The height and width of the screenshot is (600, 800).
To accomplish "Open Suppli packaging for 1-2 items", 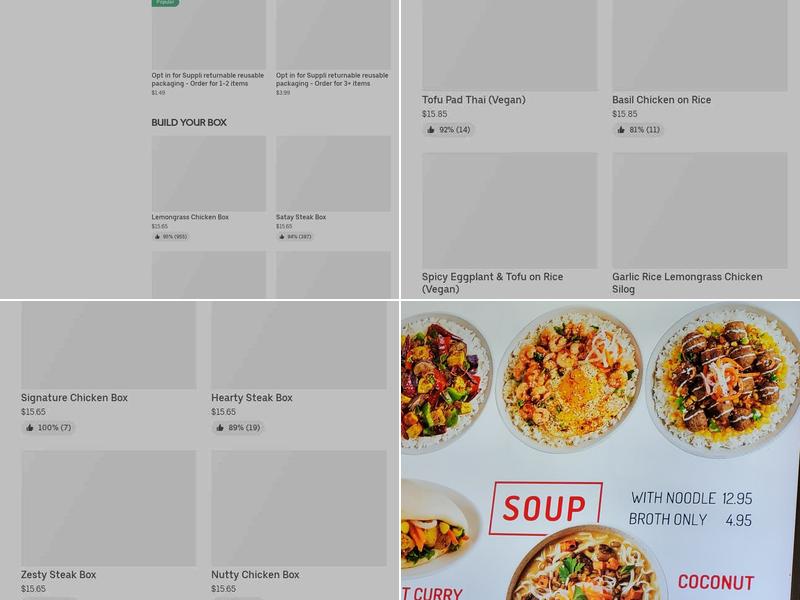I will tap(208, 79).
